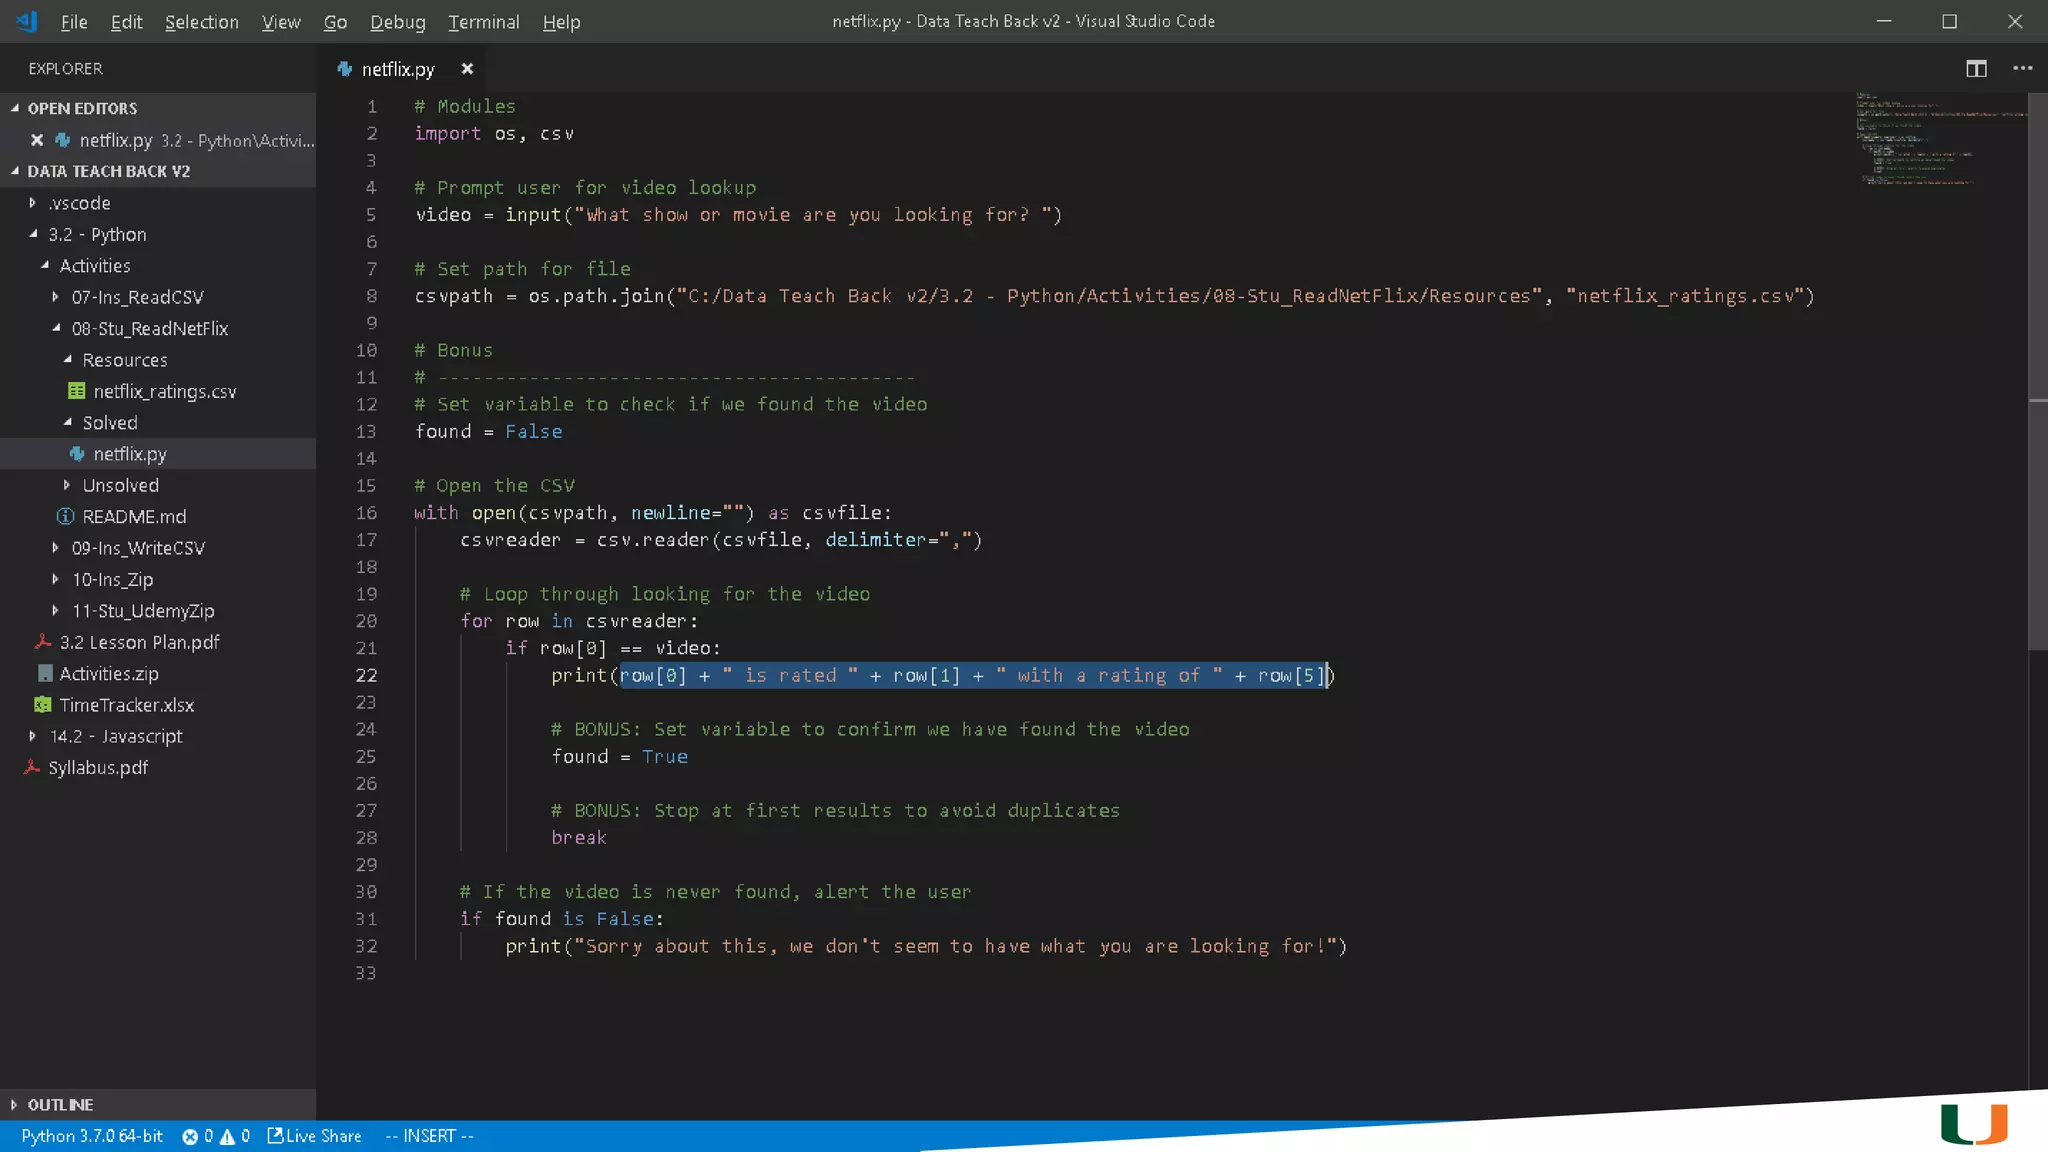Viewport: 2048px width, 1152px height.
Task: Close the netflix.py editor tab
Action: pyautogui.click(x=467, y=69)
